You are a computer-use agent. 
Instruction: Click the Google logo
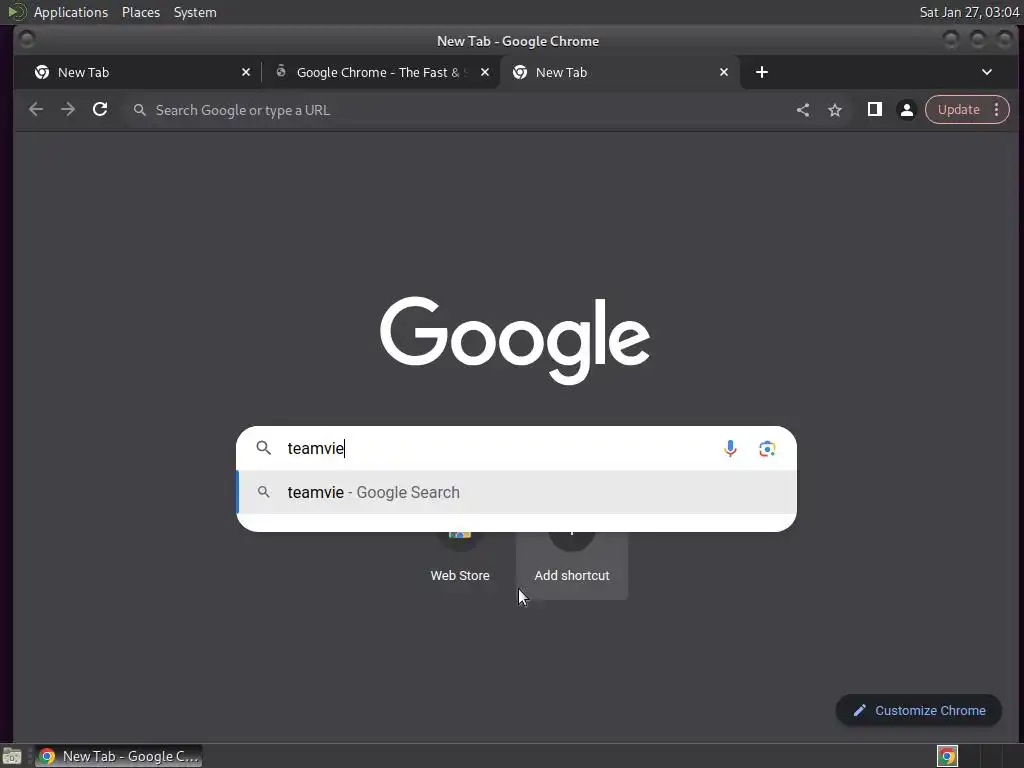515,340
